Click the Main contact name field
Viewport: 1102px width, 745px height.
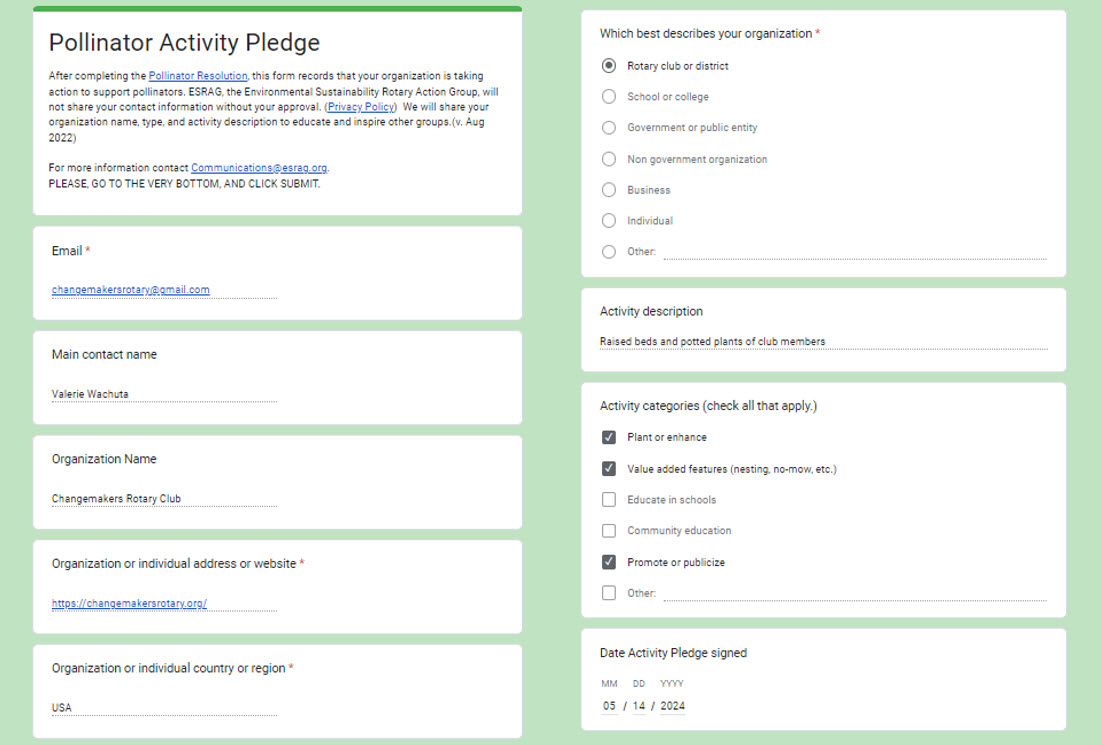(163, 393)
